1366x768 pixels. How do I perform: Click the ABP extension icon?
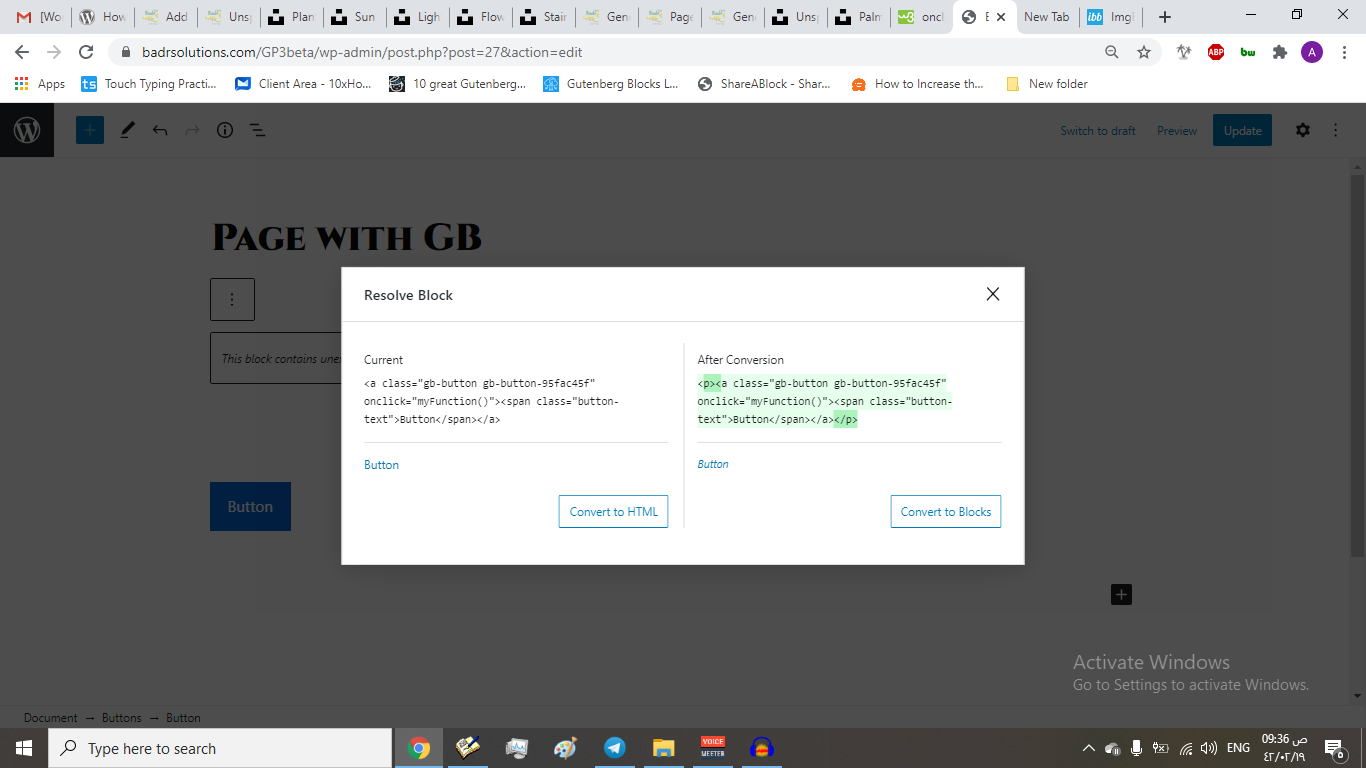point(1216,52)
